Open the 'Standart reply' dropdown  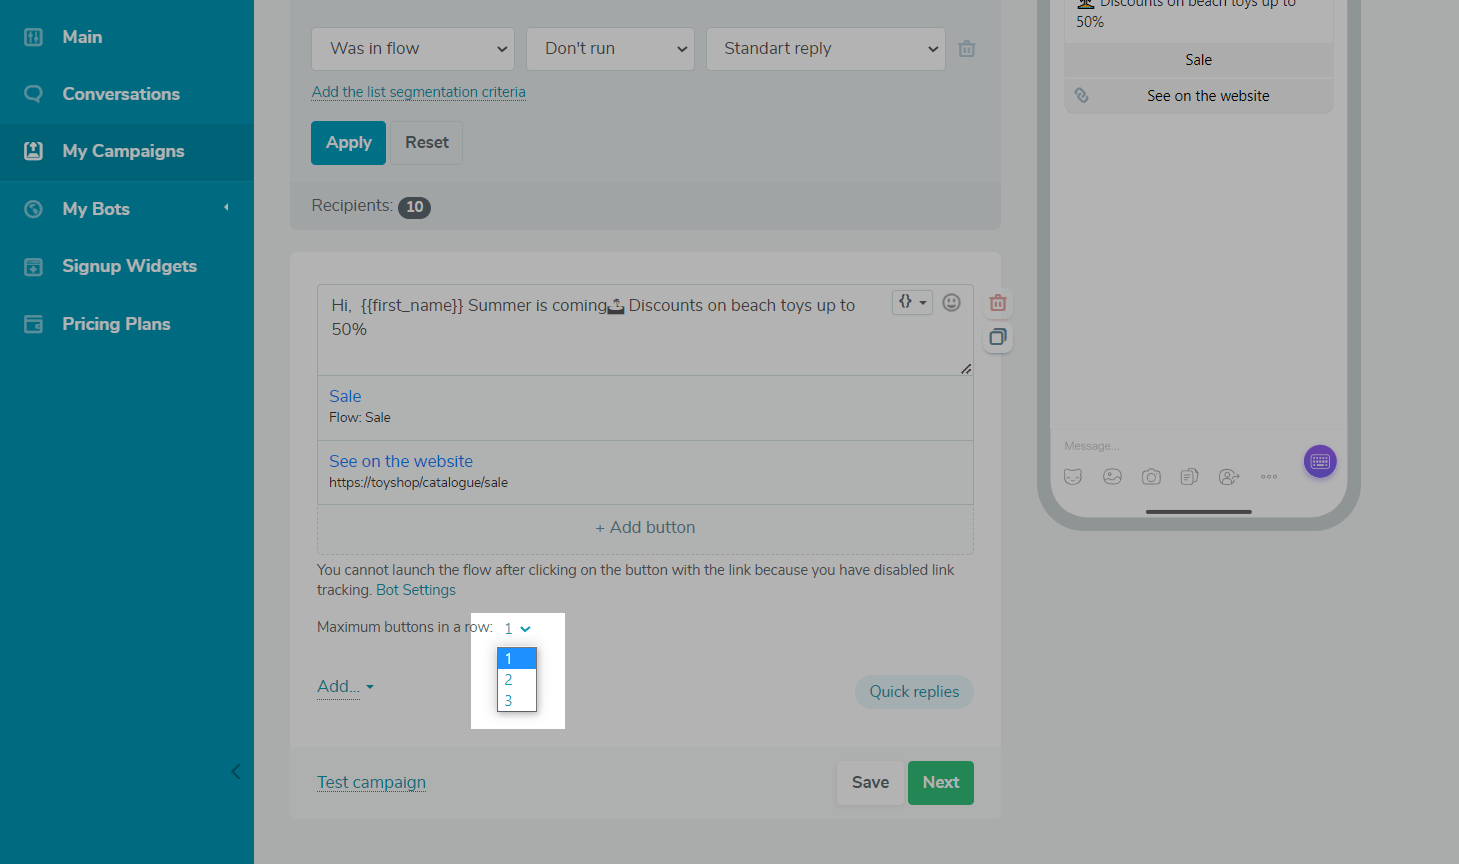coord(826,49)
